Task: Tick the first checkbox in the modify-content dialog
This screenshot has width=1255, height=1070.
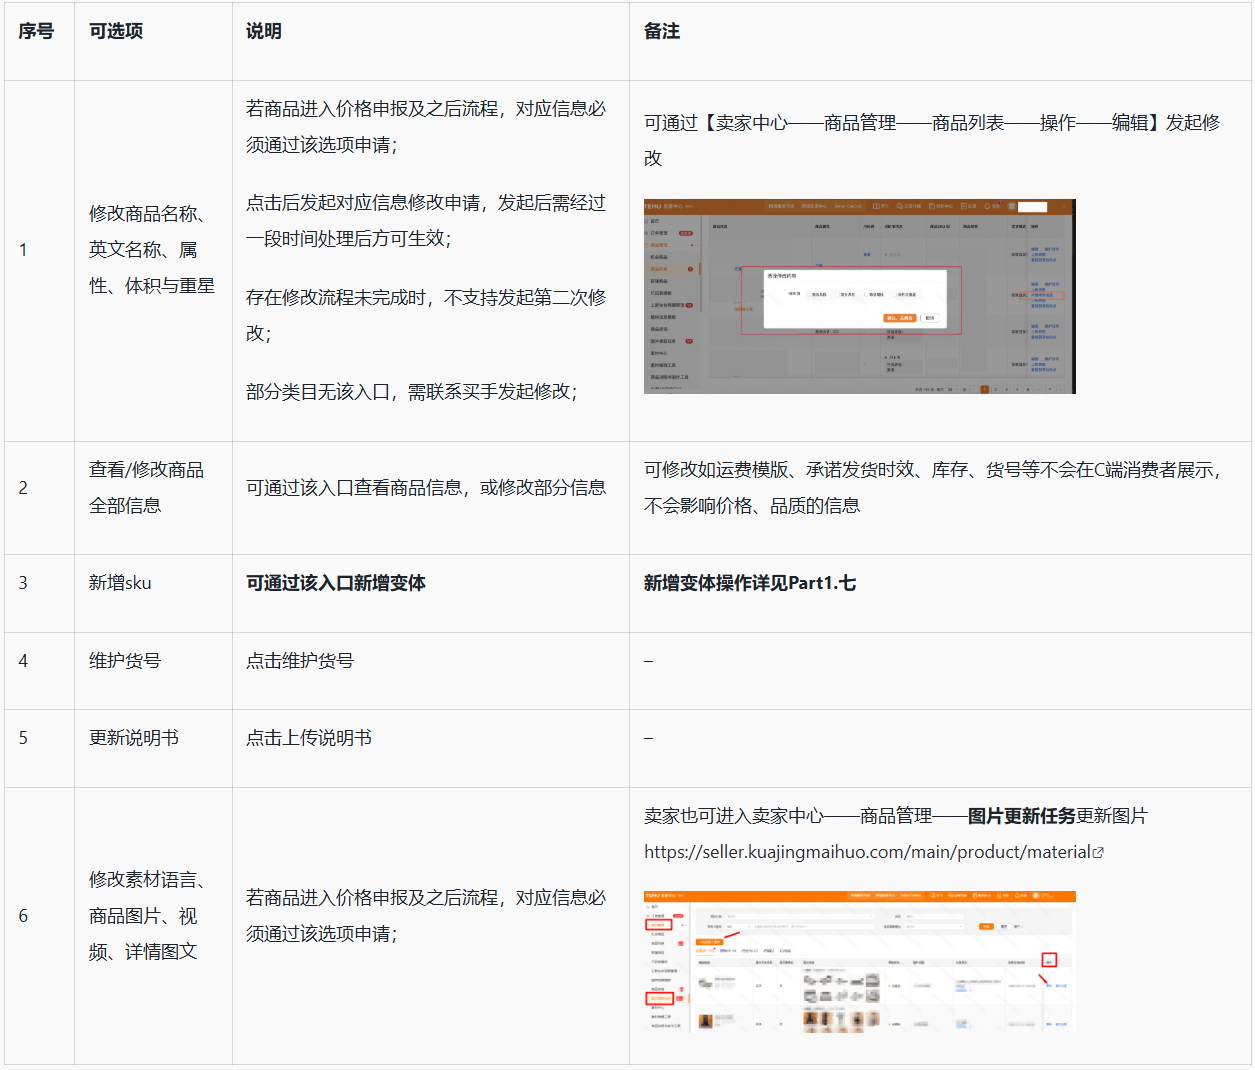Action: pos(808,294)
